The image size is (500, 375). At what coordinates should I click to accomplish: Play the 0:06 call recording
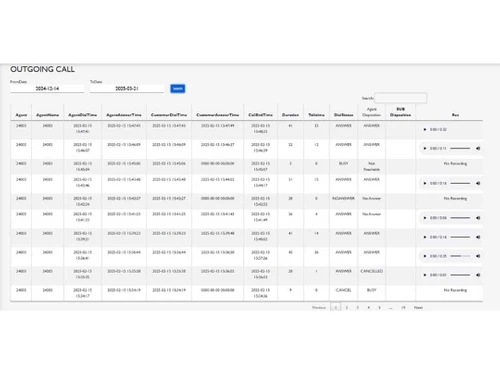425,218
